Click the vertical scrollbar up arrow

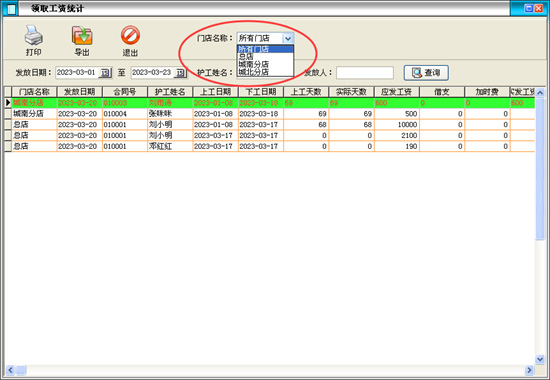(540, 93)
